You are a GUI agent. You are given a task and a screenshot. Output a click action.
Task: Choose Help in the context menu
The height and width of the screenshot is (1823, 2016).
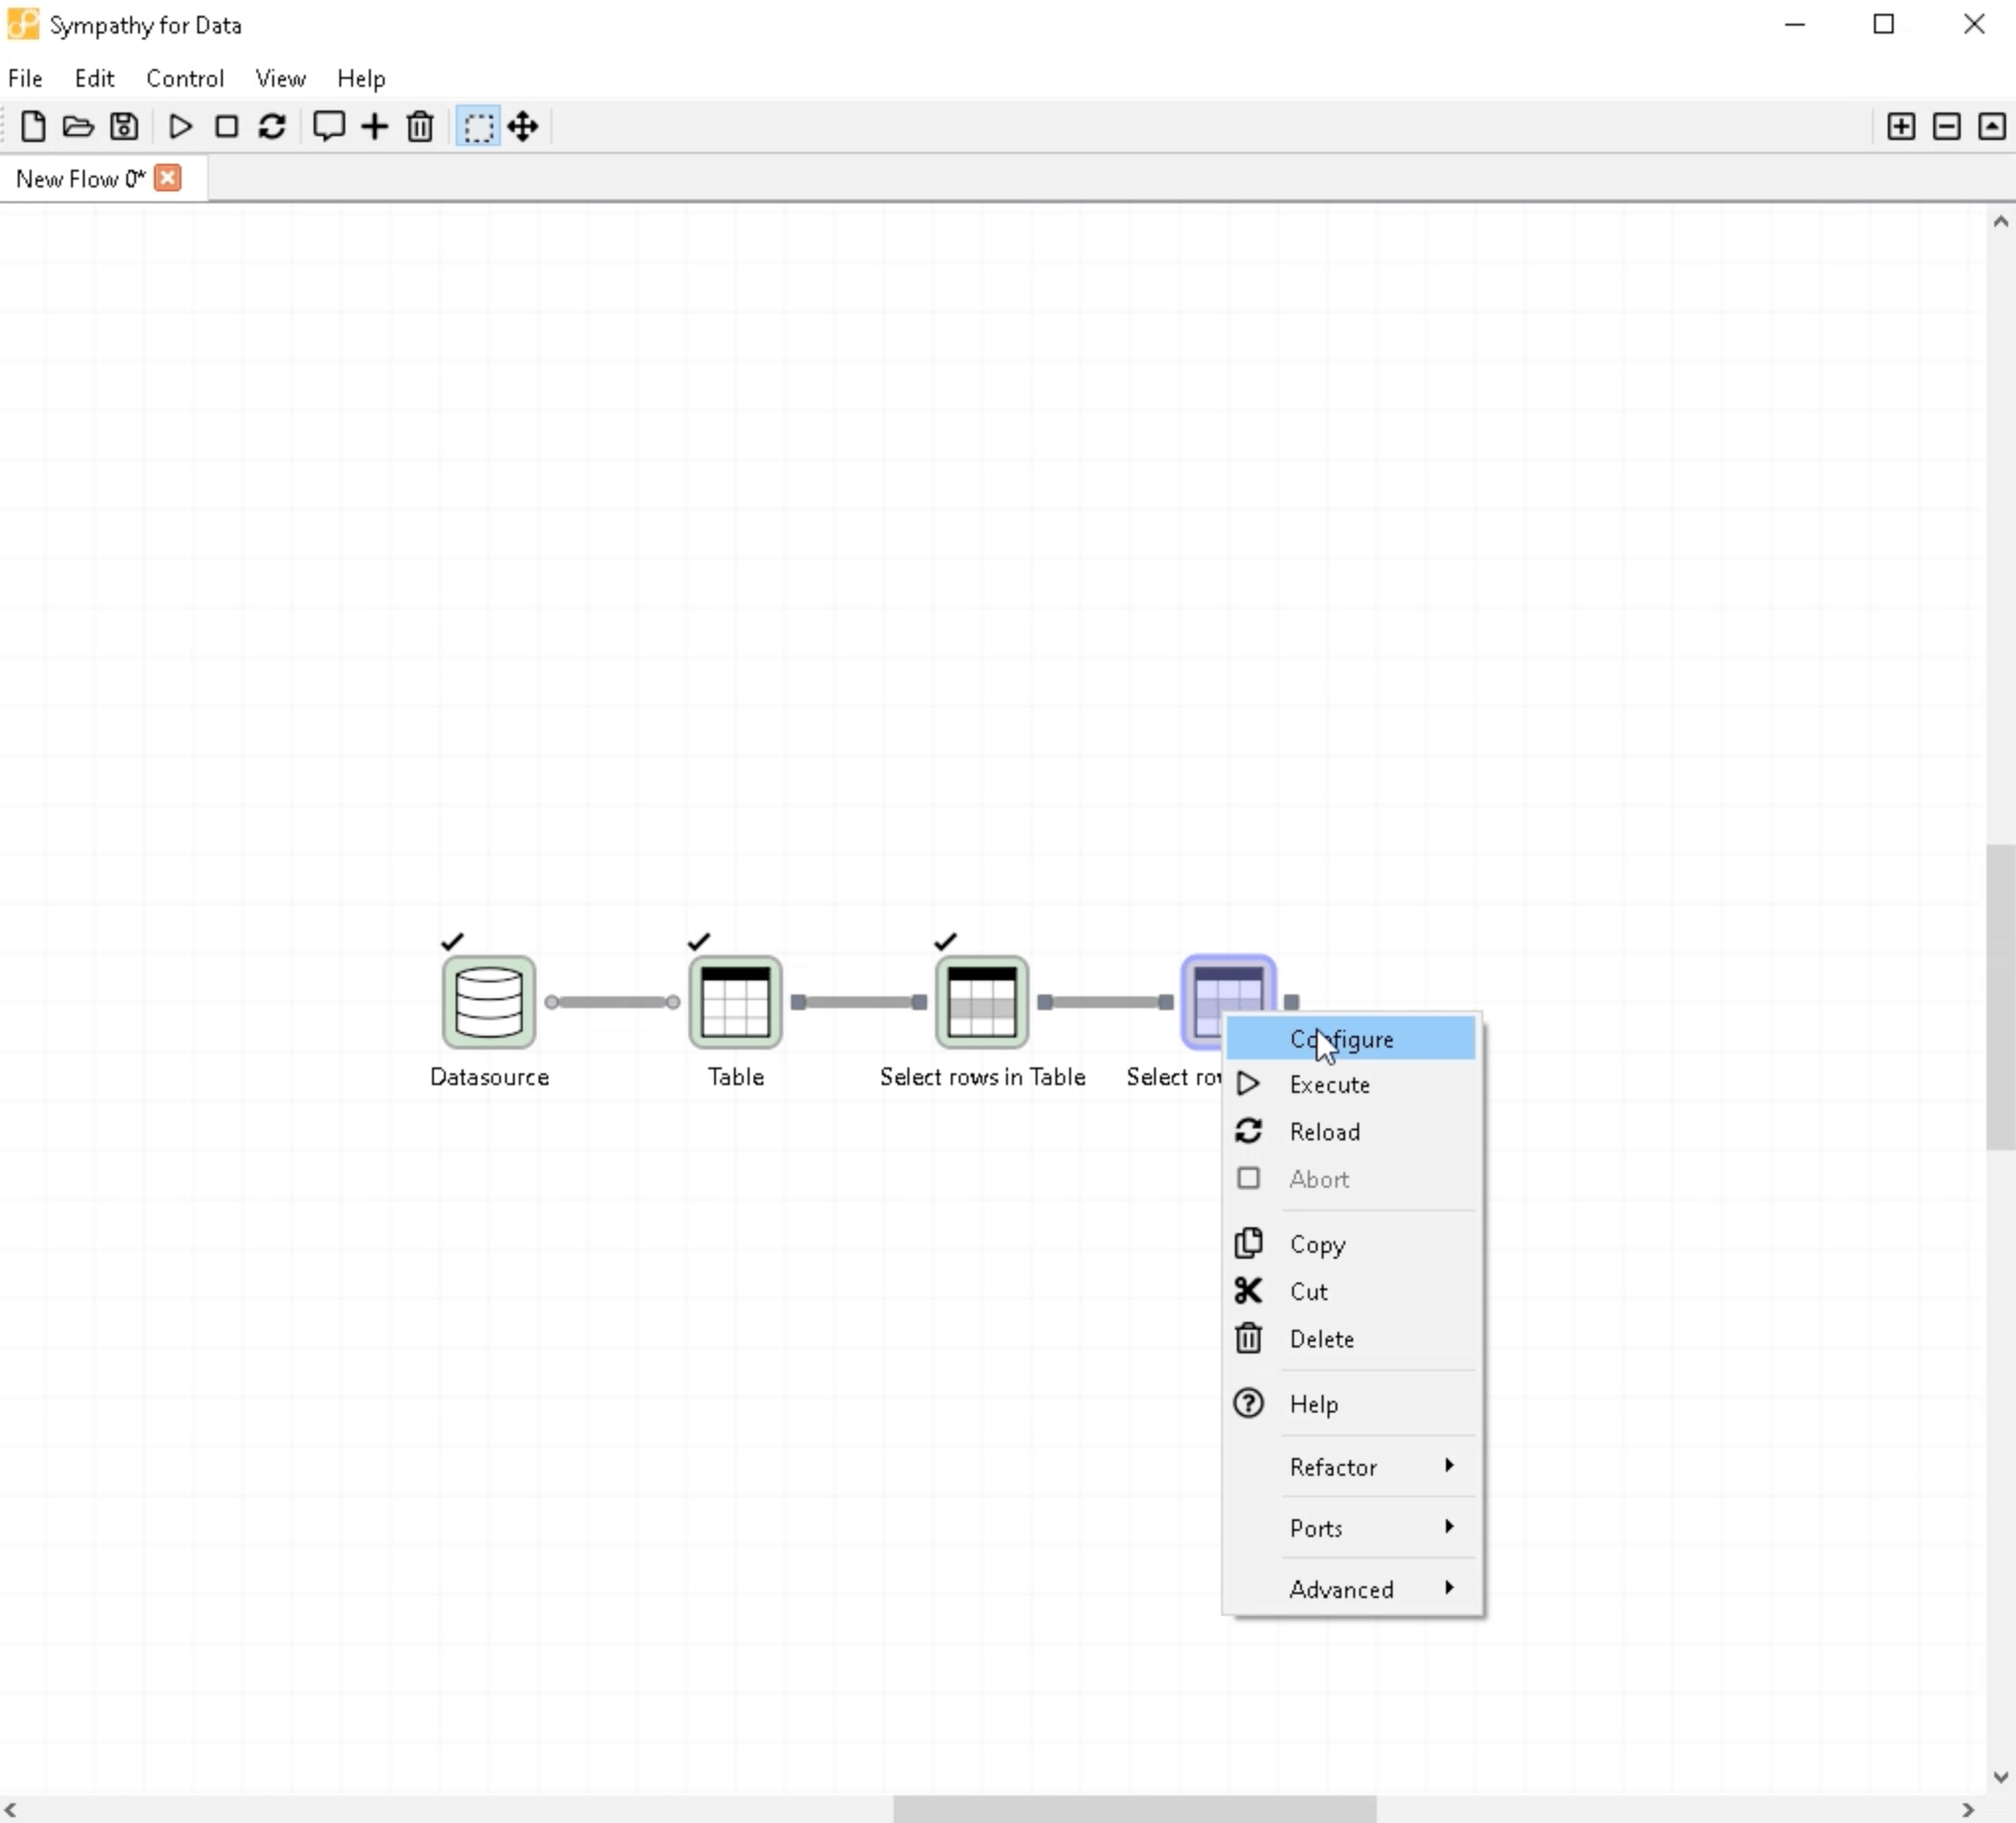[1351, 1404]
